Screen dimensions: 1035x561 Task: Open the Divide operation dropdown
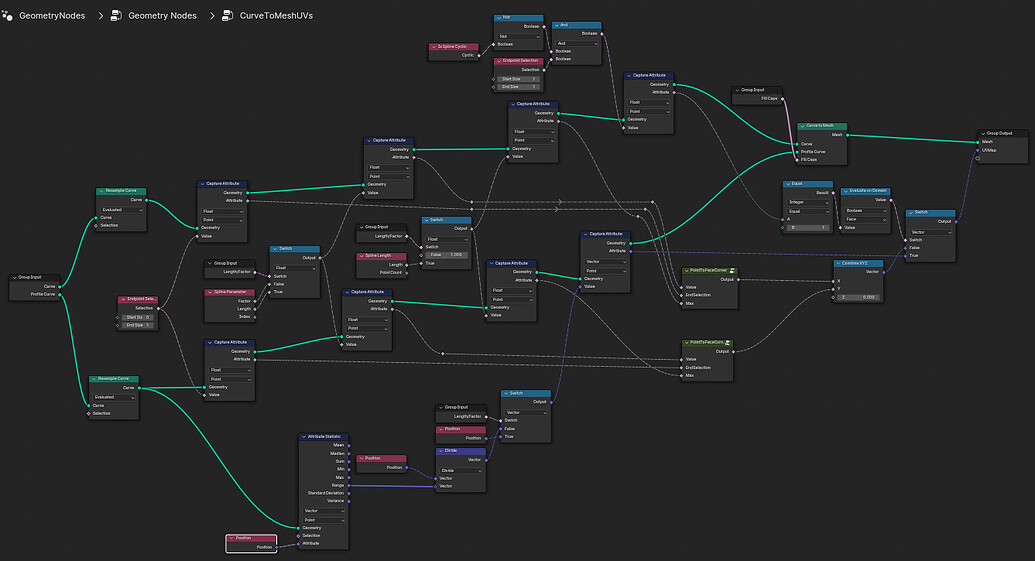(461, 471)
